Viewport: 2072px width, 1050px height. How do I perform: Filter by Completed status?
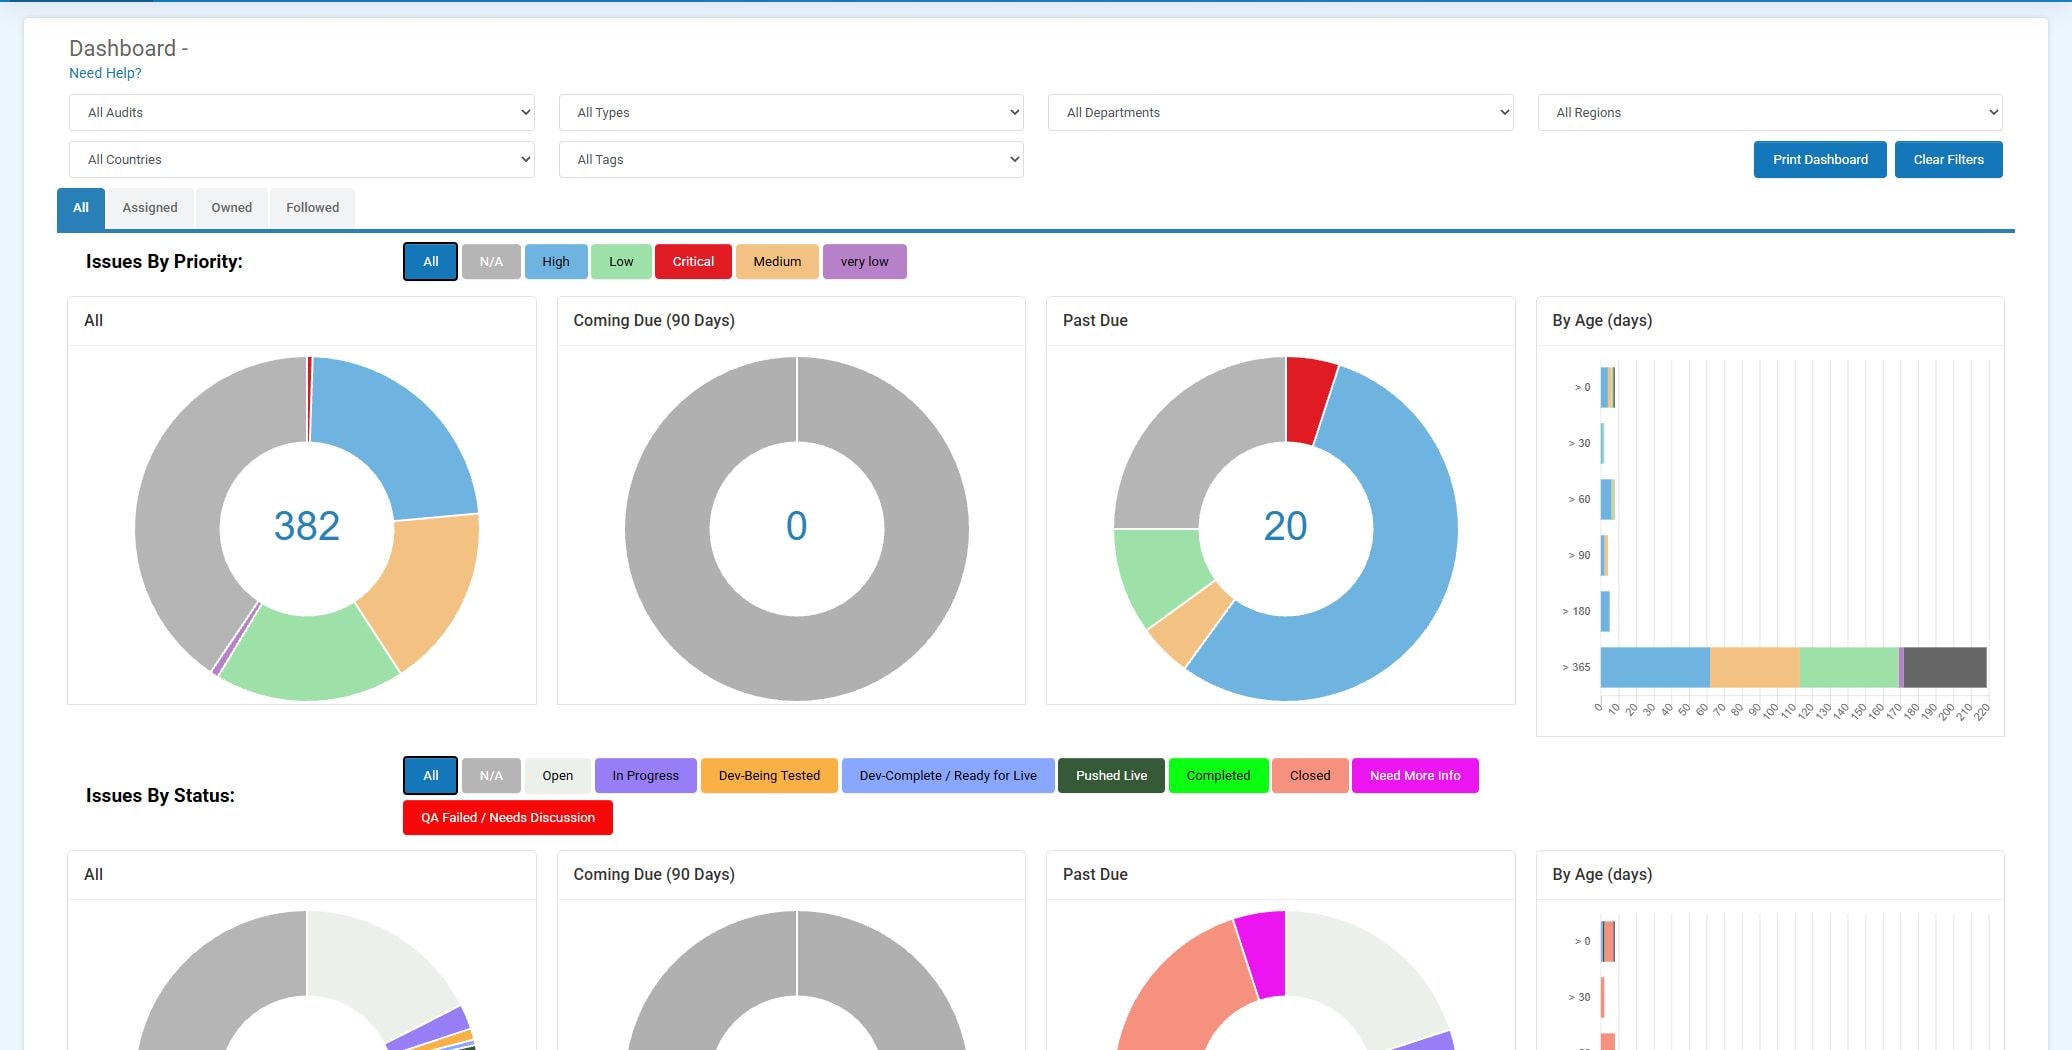pos(1218,776)
